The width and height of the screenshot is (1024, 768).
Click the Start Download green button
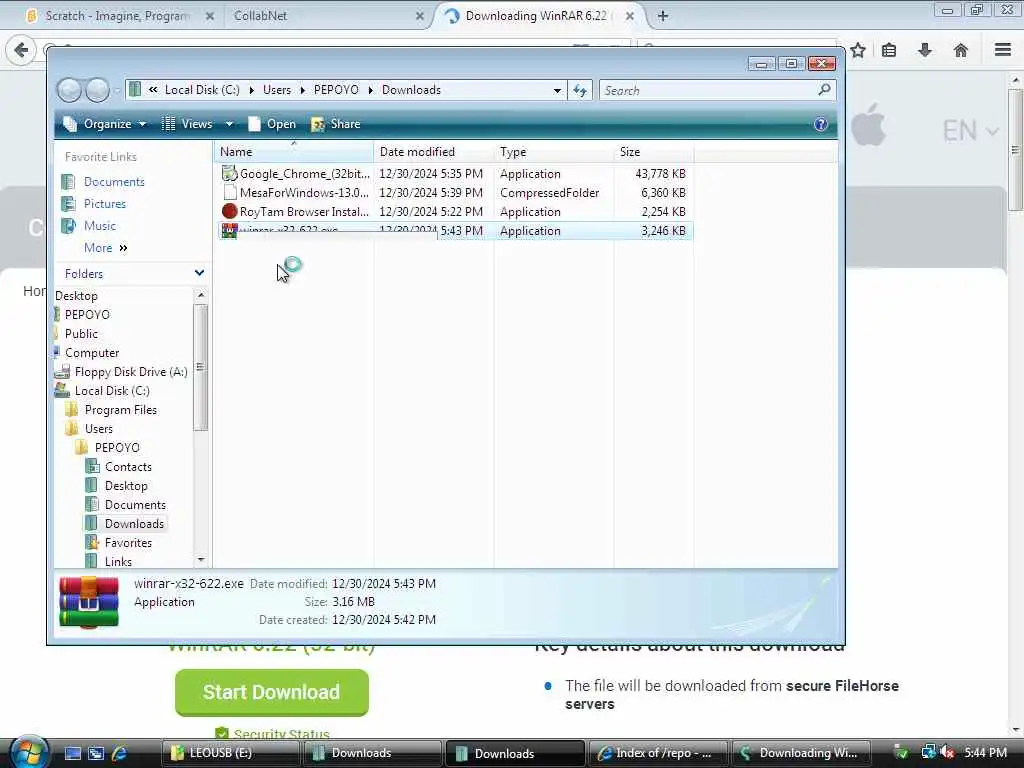click(x=272, y=692)
